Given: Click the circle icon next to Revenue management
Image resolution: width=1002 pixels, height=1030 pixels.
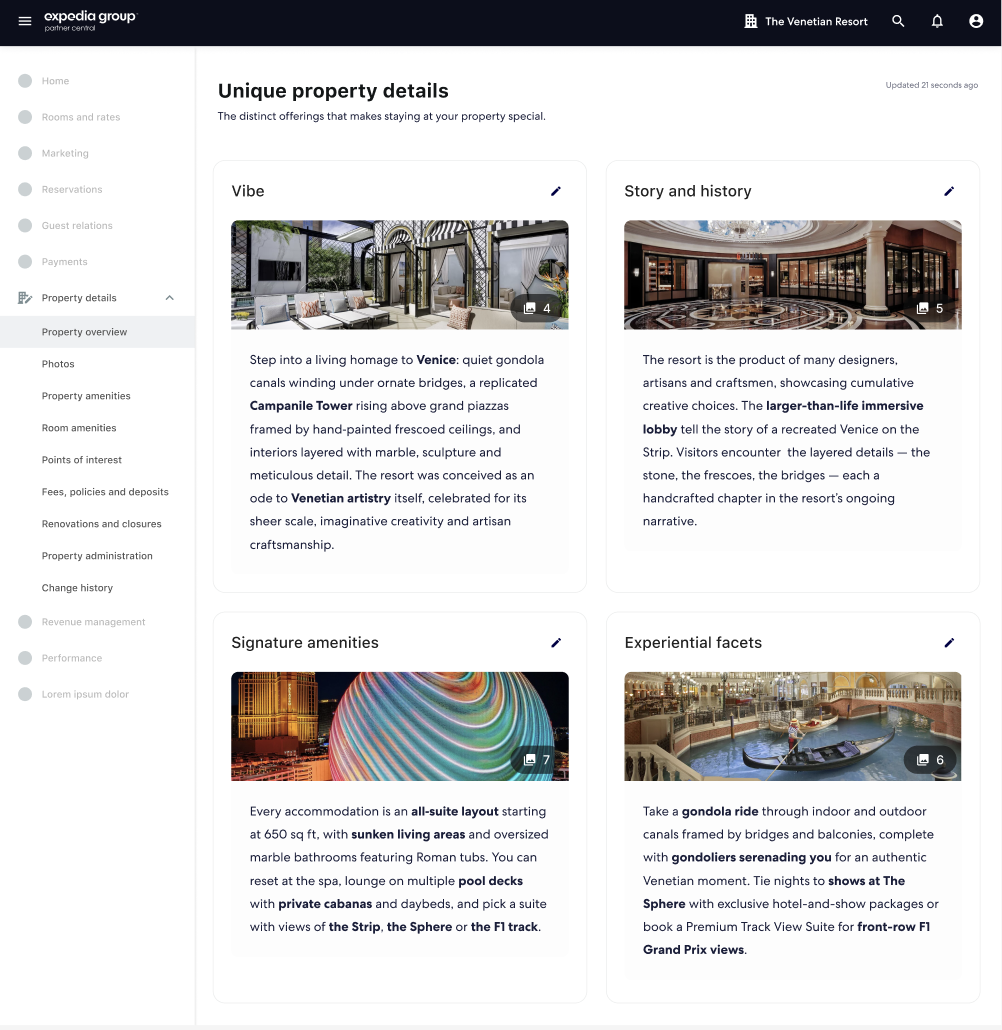Looking at the screenshot, I should 25,622.
